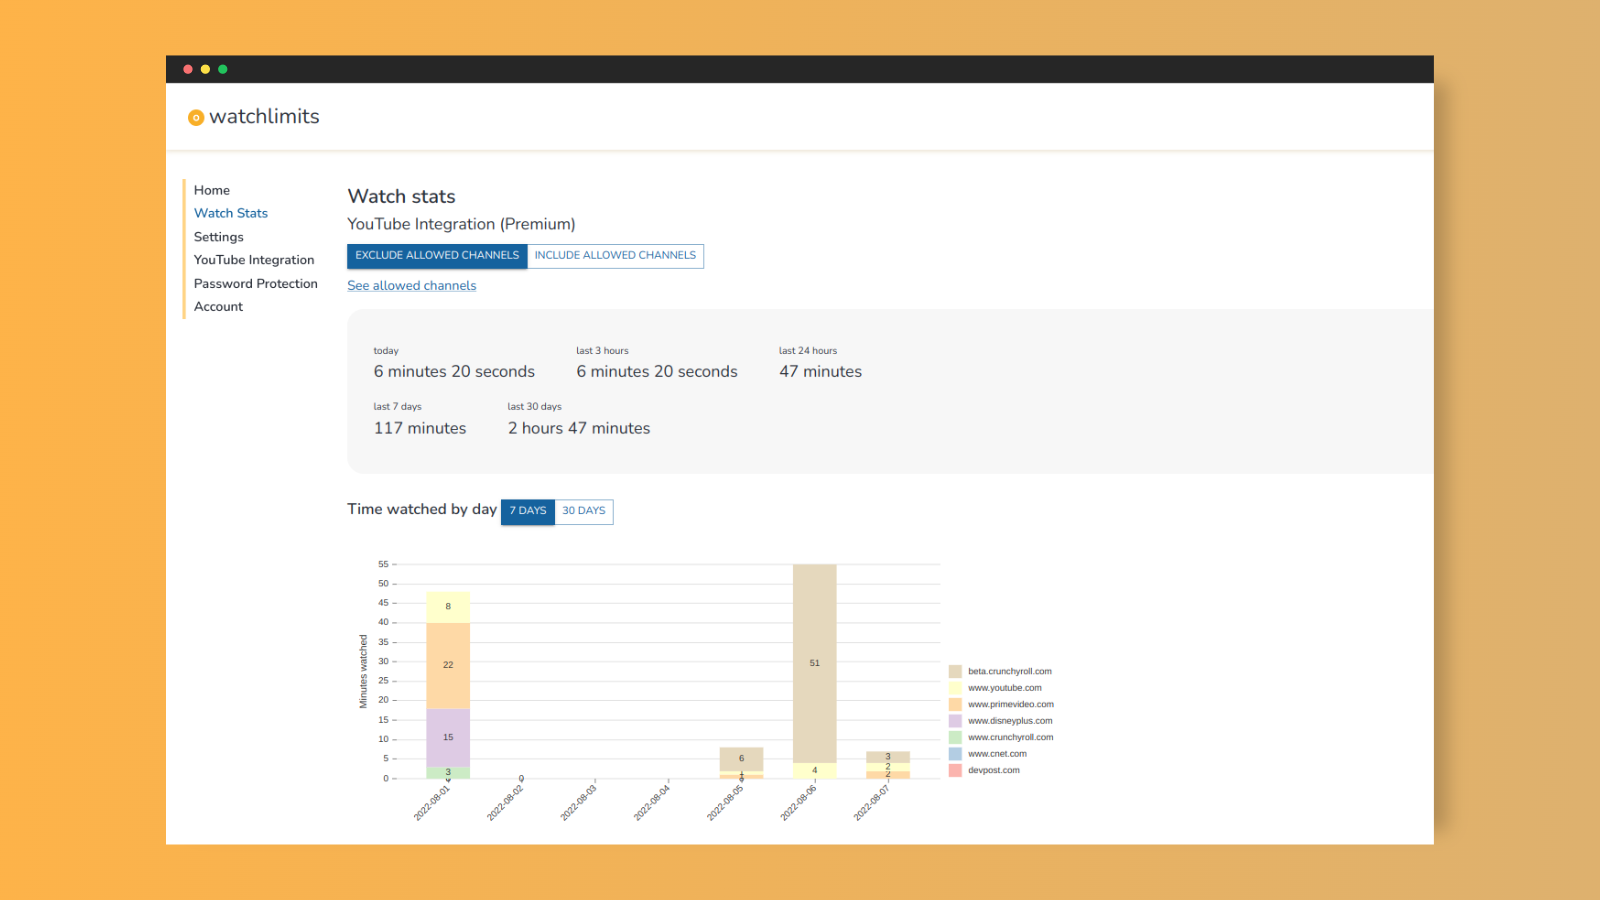The image size is (1600, 900).
Task: Open the Home sidebar page
Action: (212, 190)
